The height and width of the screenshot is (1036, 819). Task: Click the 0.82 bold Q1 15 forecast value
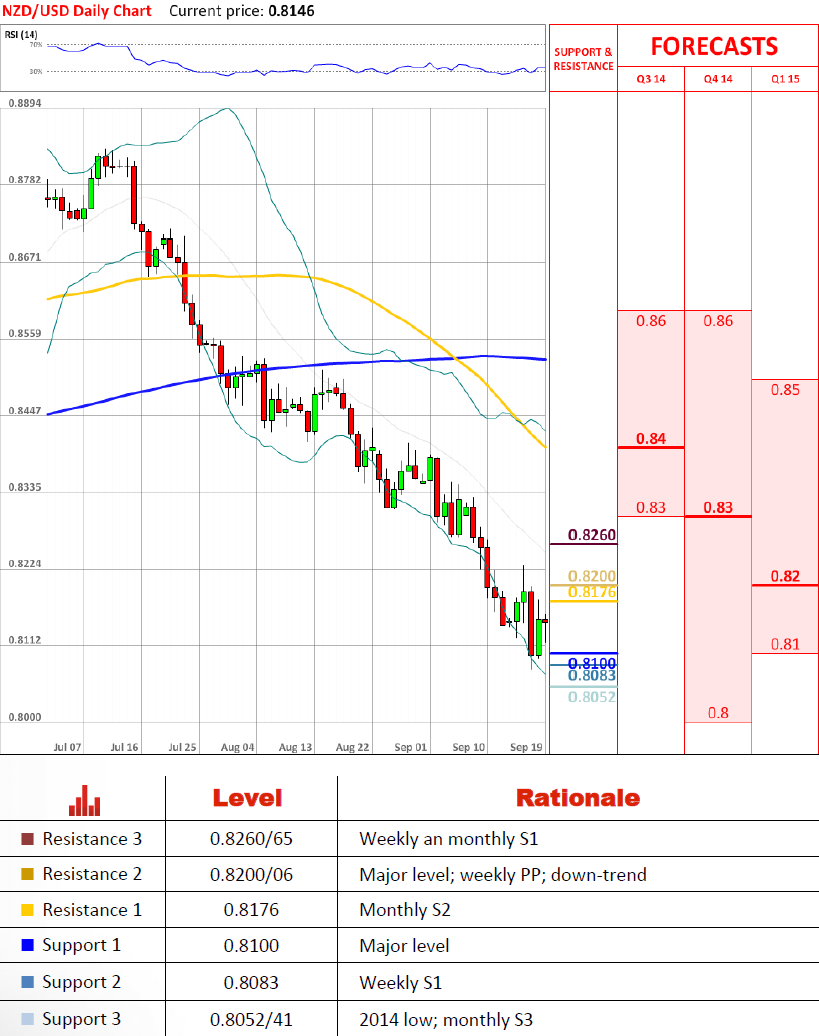(x=785, y=576)
